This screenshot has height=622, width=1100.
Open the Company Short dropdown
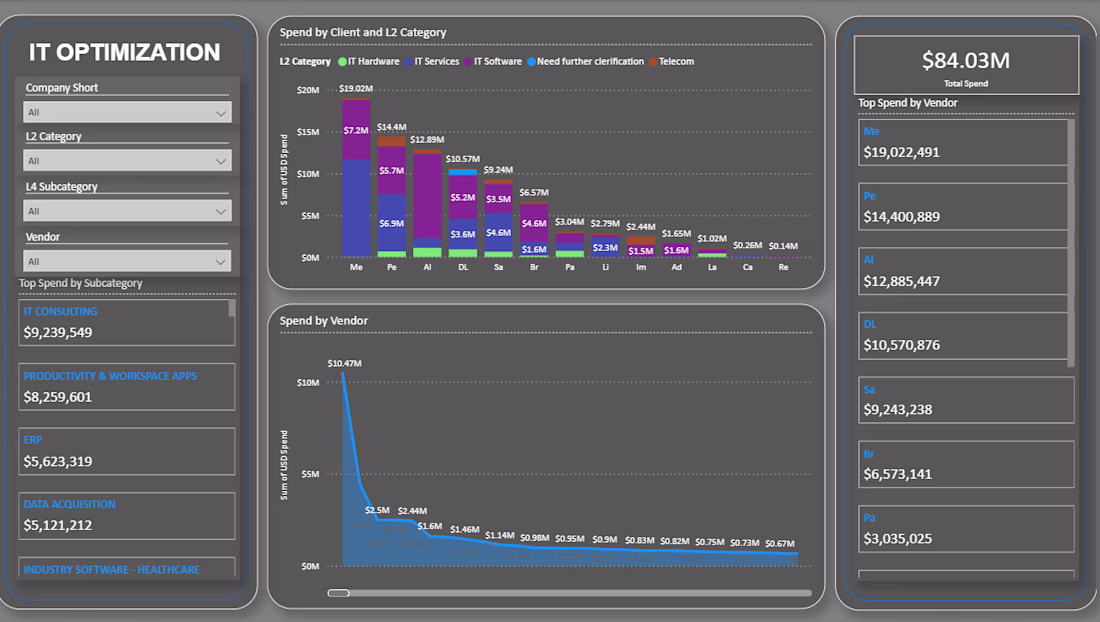pyautogui.click(x=127, y=112)
